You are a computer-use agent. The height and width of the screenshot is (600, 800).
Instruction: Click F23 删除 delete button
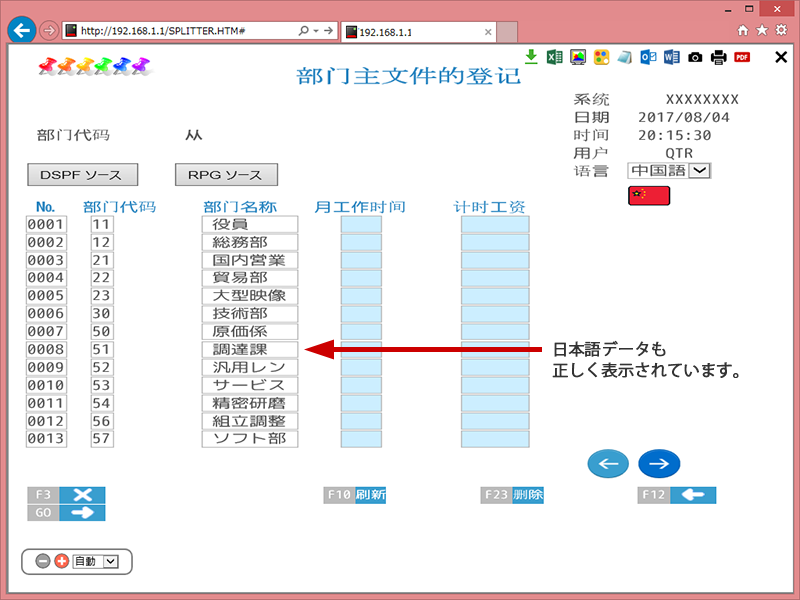coord(512,495)
